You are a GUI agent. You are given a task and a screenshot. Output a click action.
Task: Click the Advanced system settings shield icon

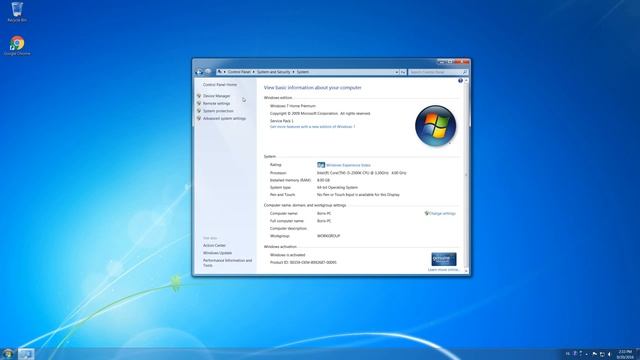tap(199, 118)
